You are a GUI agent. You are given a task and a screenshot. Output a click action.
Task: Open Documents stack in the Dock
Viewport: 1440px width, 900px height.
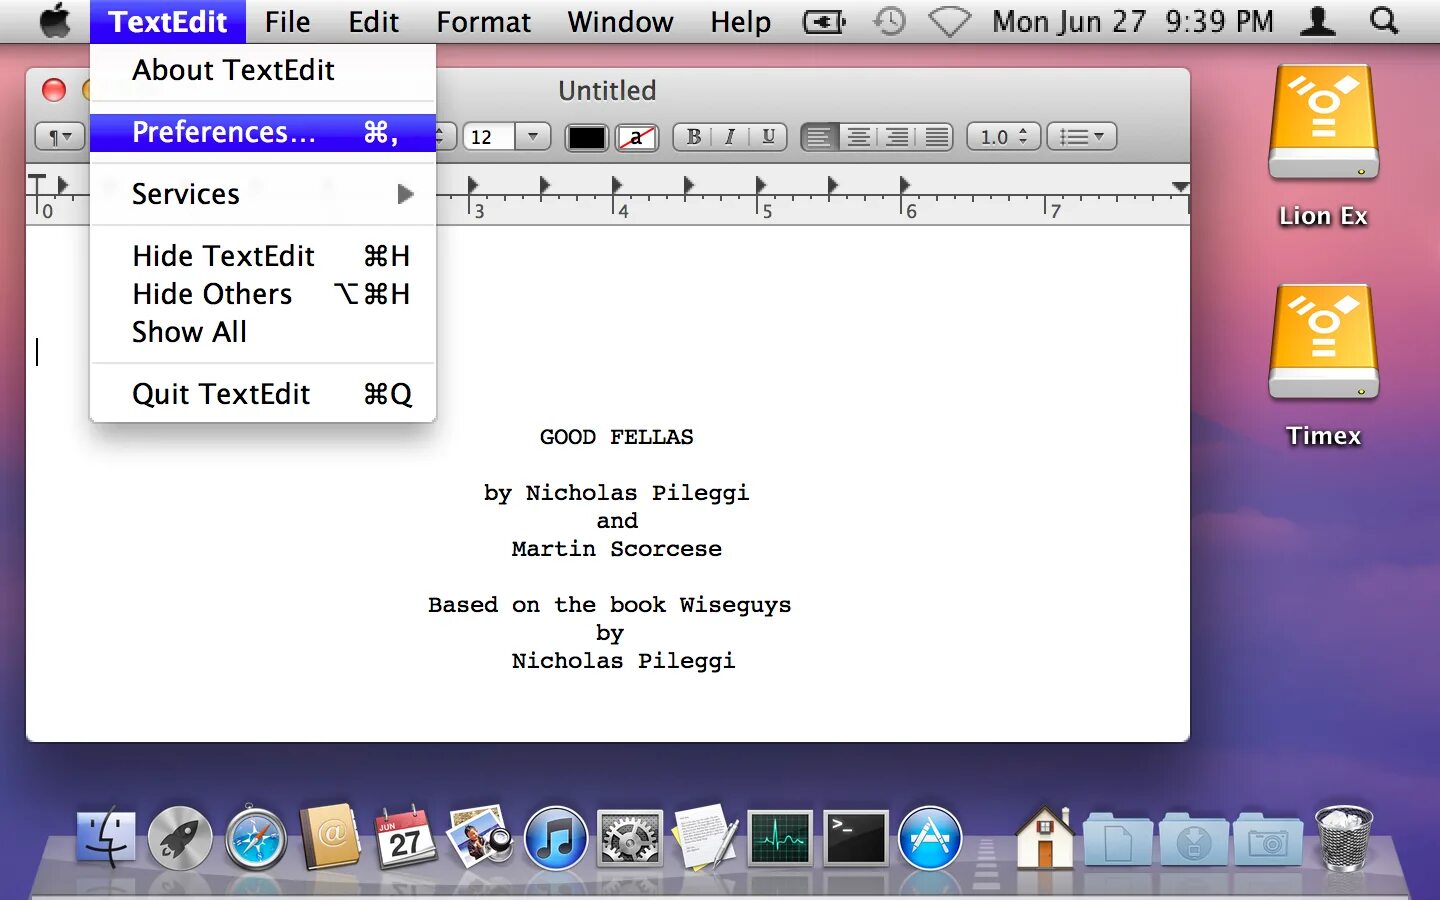coord(1118,840)
